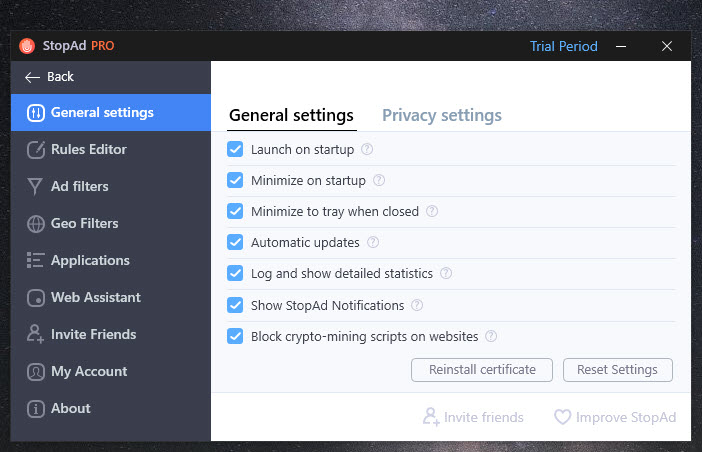Turn off Show StopAd Notifications
Screen dimensions: 702x452
click(x=235, y=305)
